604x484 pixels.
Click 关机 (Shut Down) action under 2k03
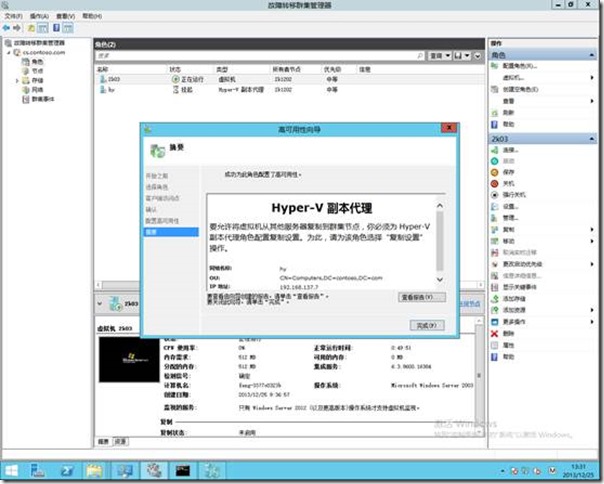click(508, 184)
